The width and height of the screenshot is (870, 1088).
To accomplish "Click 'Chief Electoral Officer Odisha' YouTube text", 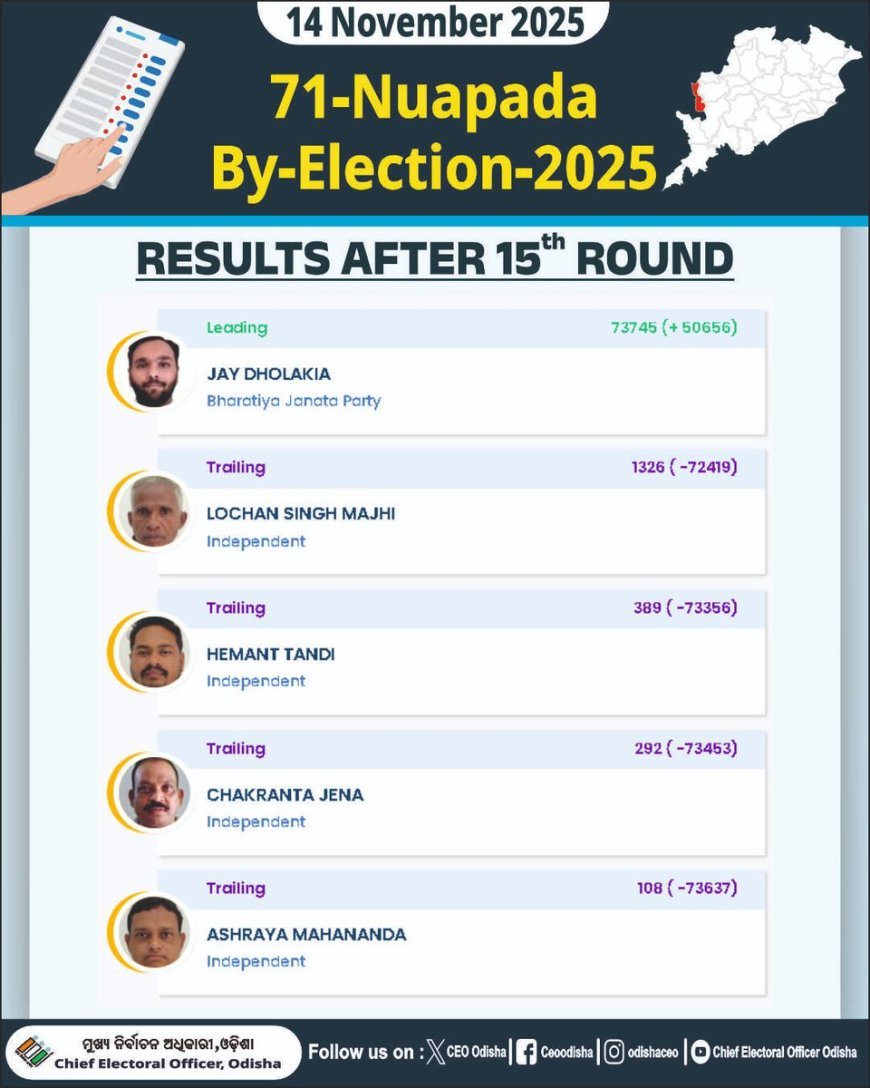I will (x=784, y=1052).
